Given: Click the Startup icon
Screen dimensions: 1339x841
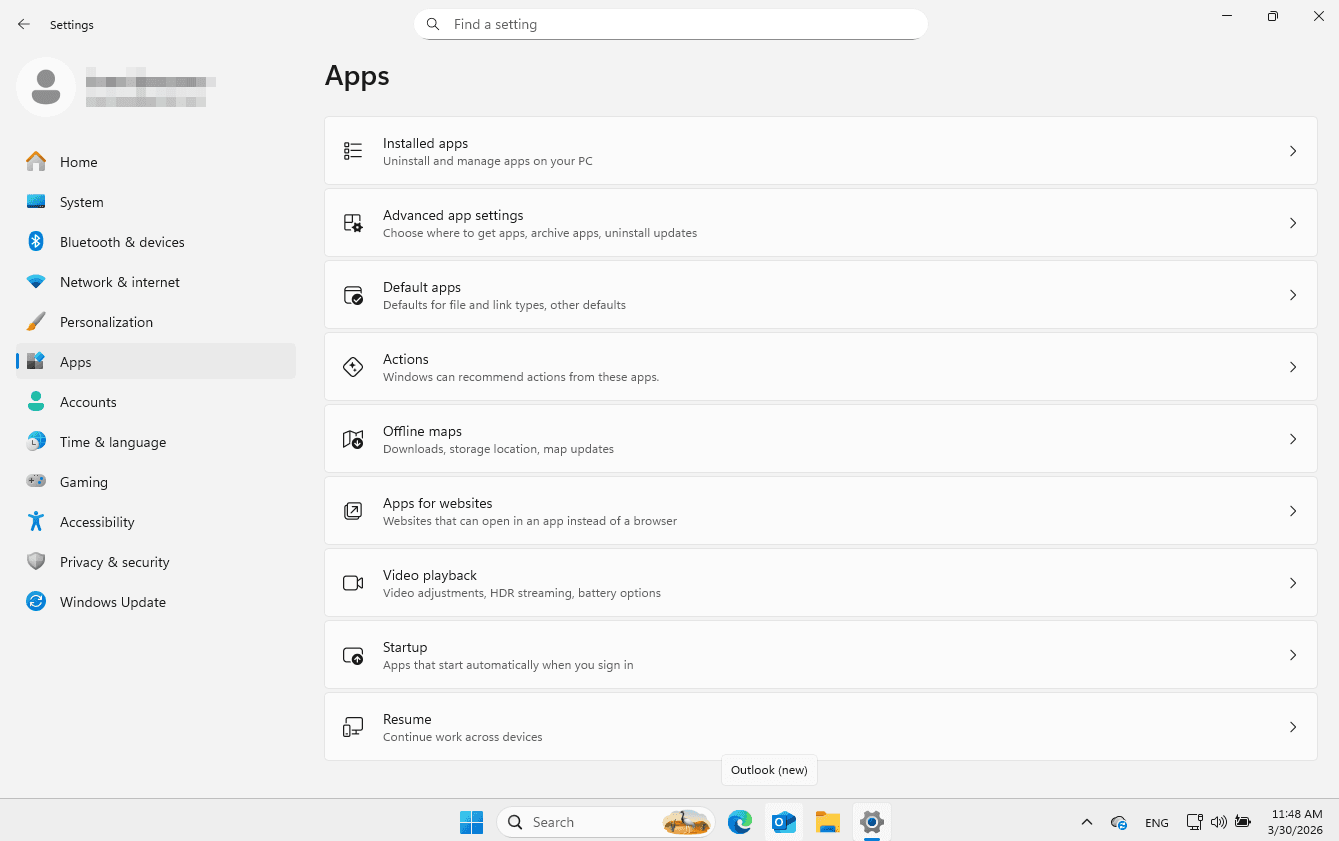Looking at the screenshot, I should (x=353, y=655).
